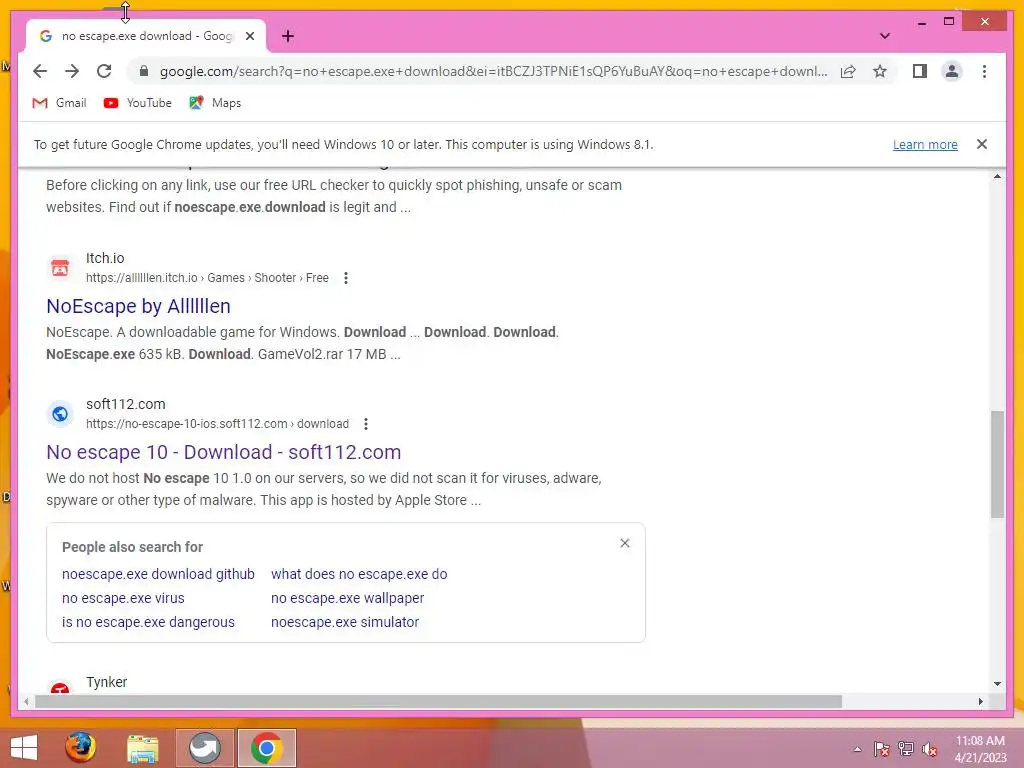Open 'No escape 10 - Download - soft112.com'

click(224, 452)
